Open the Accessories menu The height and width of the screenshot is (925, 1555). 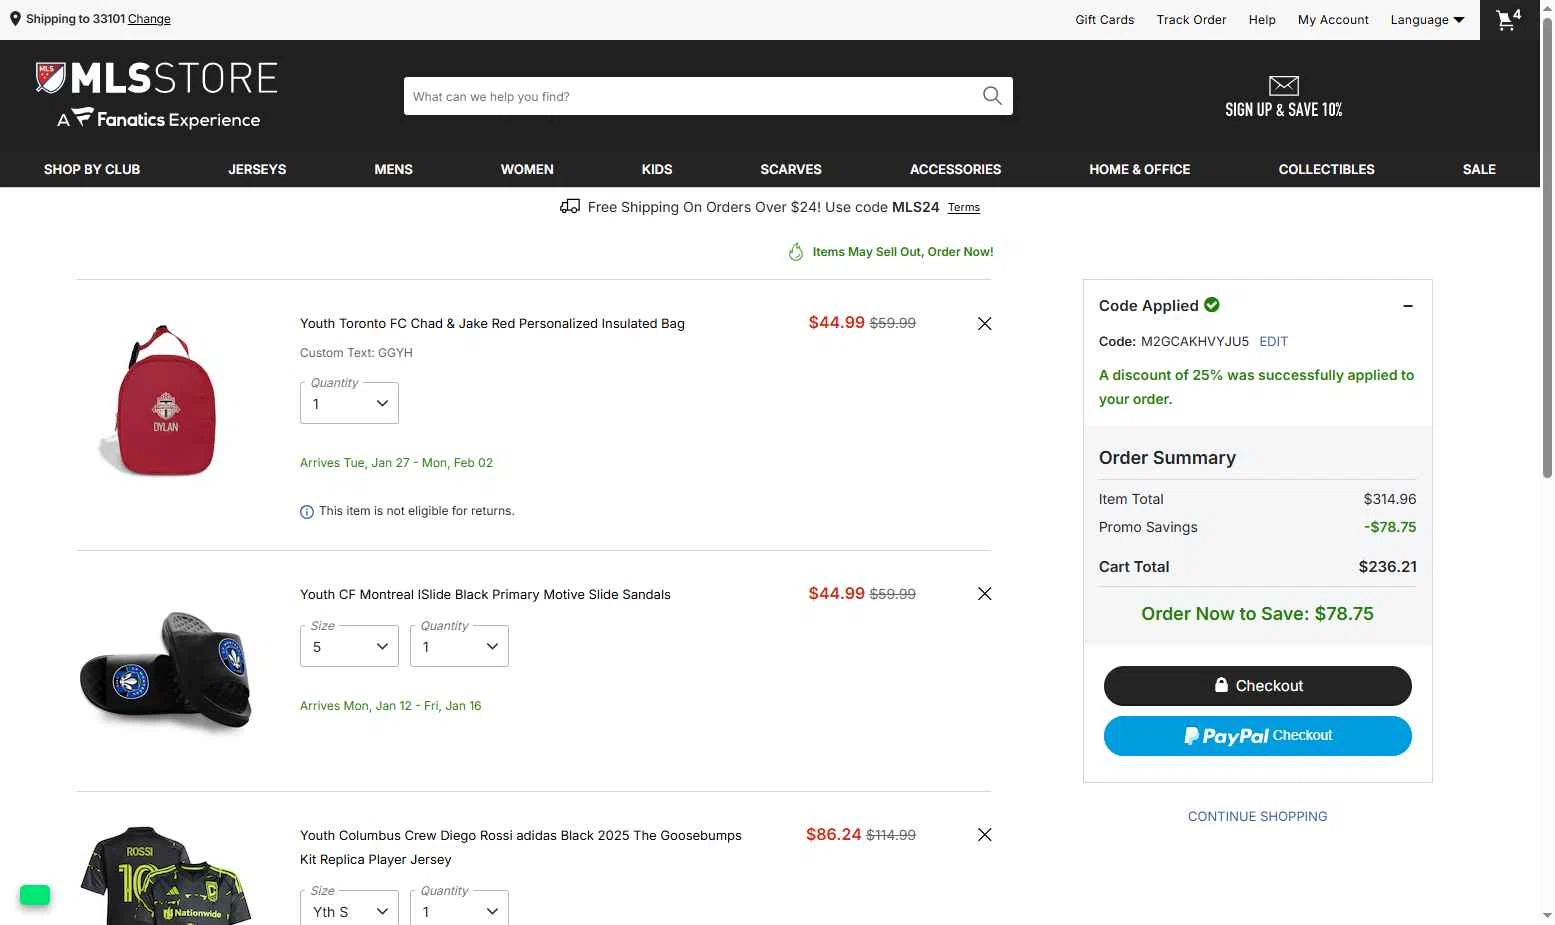[x=955, y=169]
